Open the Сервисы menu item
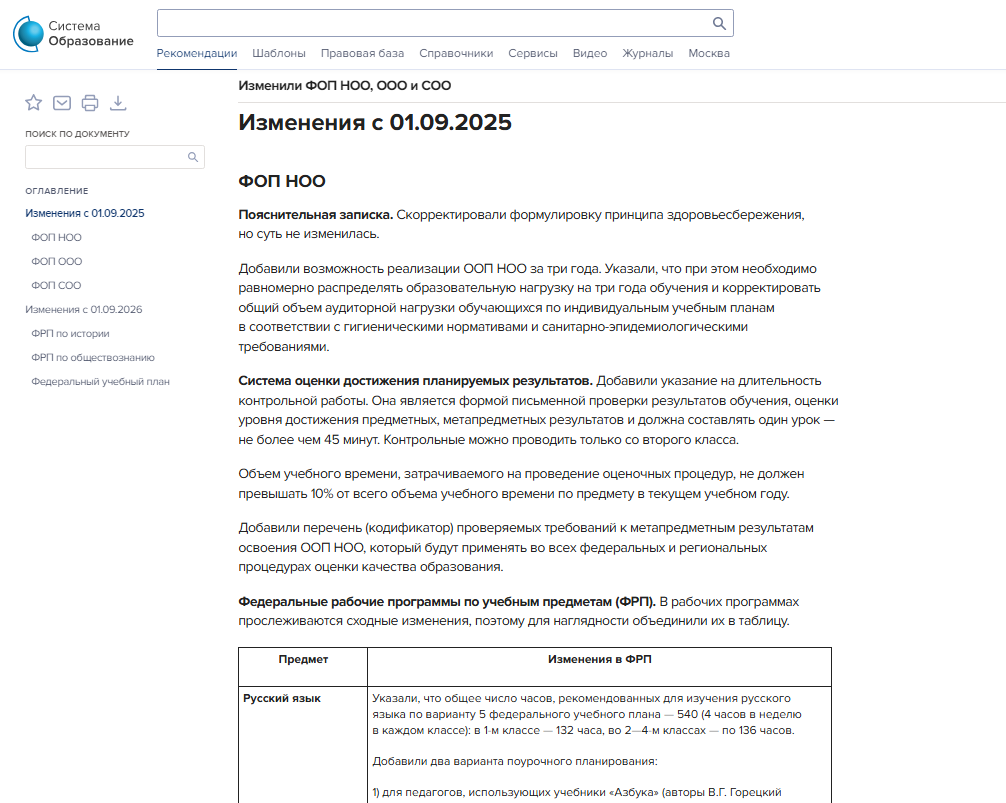Viewport: 1006px width, 803px height. tap(533, 53)
